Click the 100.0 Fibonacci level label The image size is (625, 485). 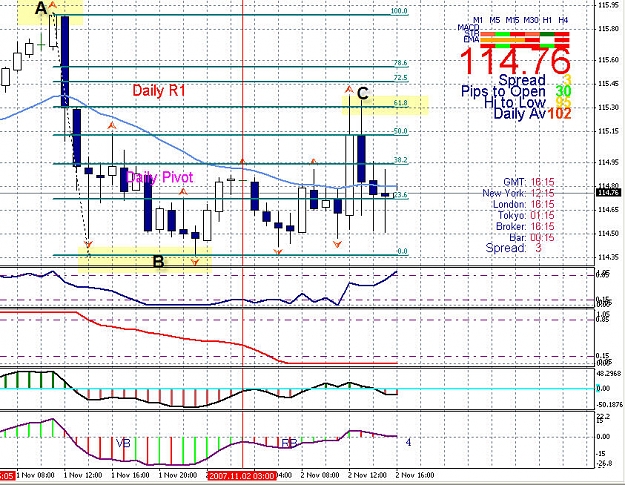pos(399,11)
